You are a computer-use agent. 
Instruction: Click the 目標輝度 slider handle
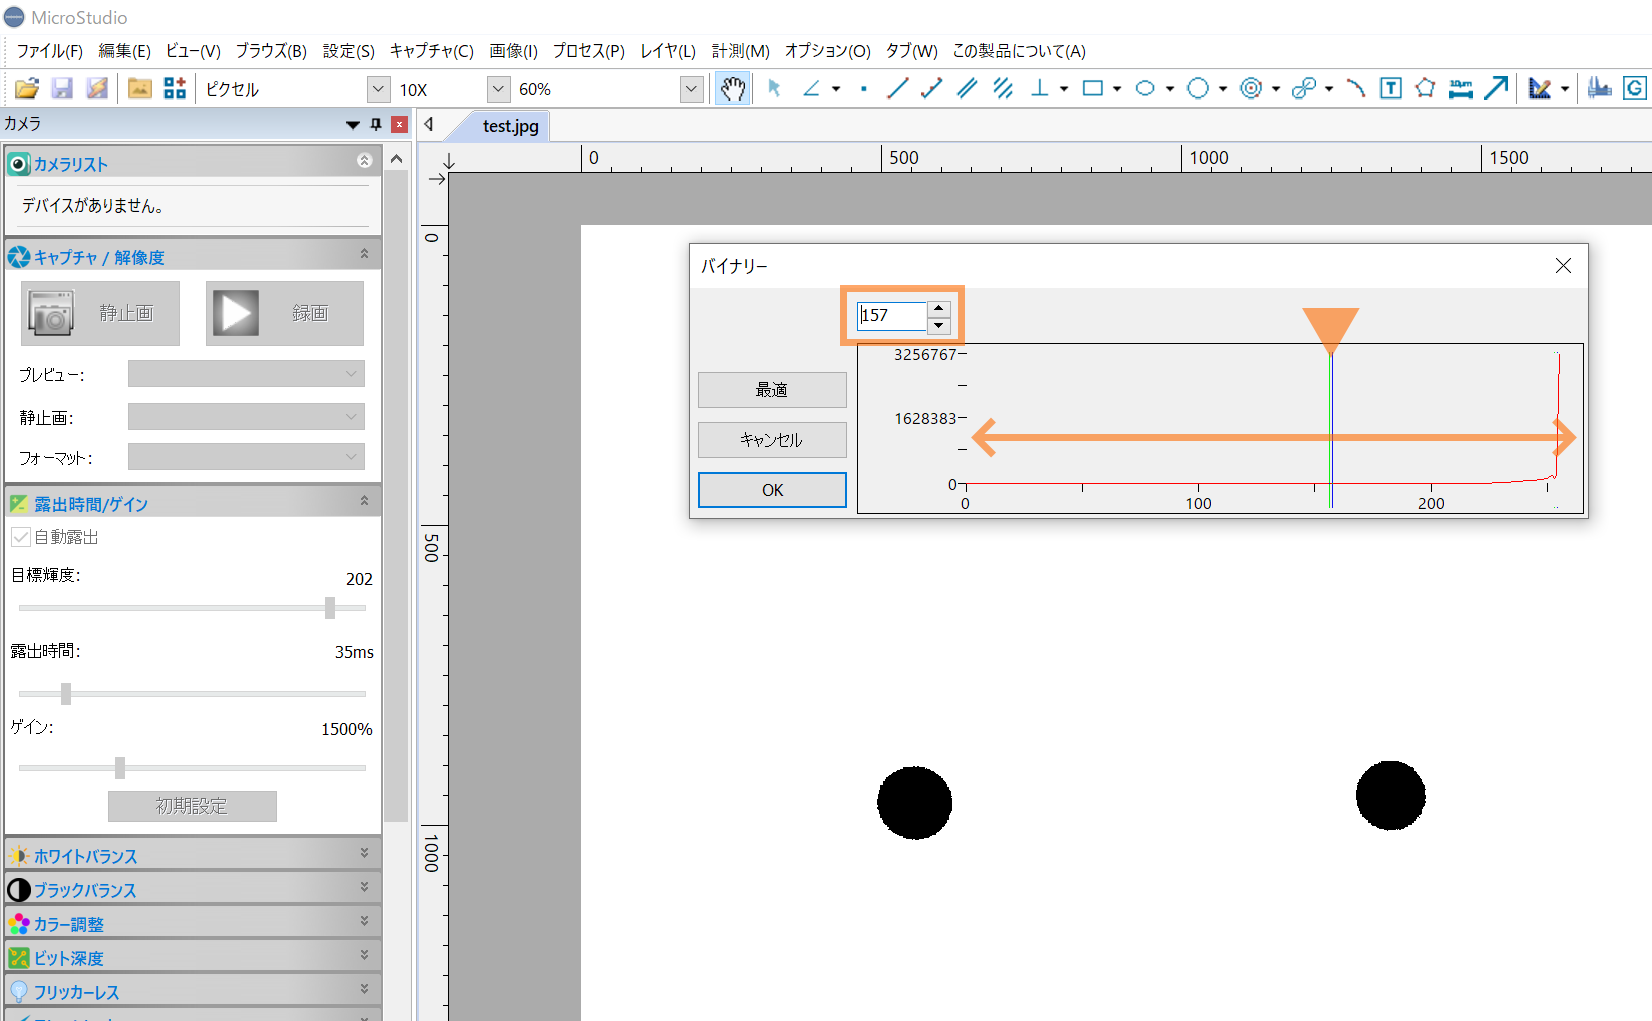point(330,608)
